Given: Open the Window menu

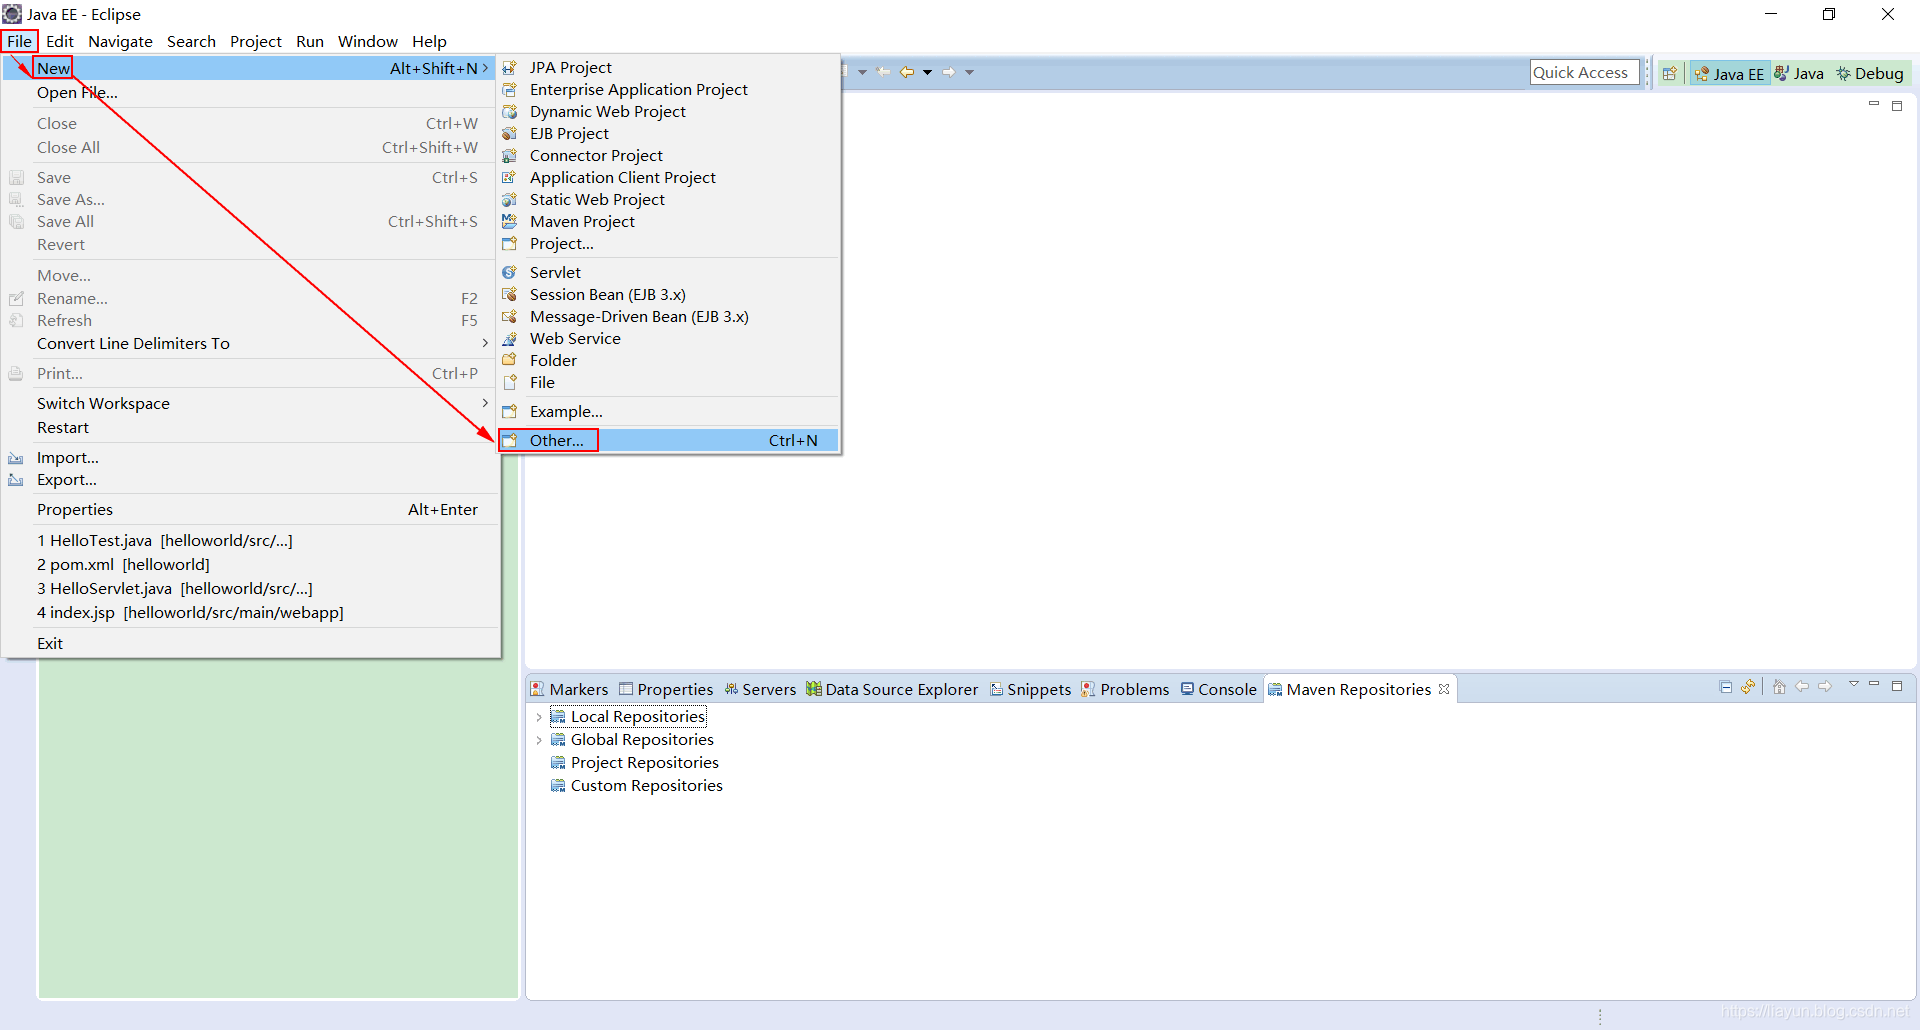Looking at the screenshot, I should pos(368,41).
